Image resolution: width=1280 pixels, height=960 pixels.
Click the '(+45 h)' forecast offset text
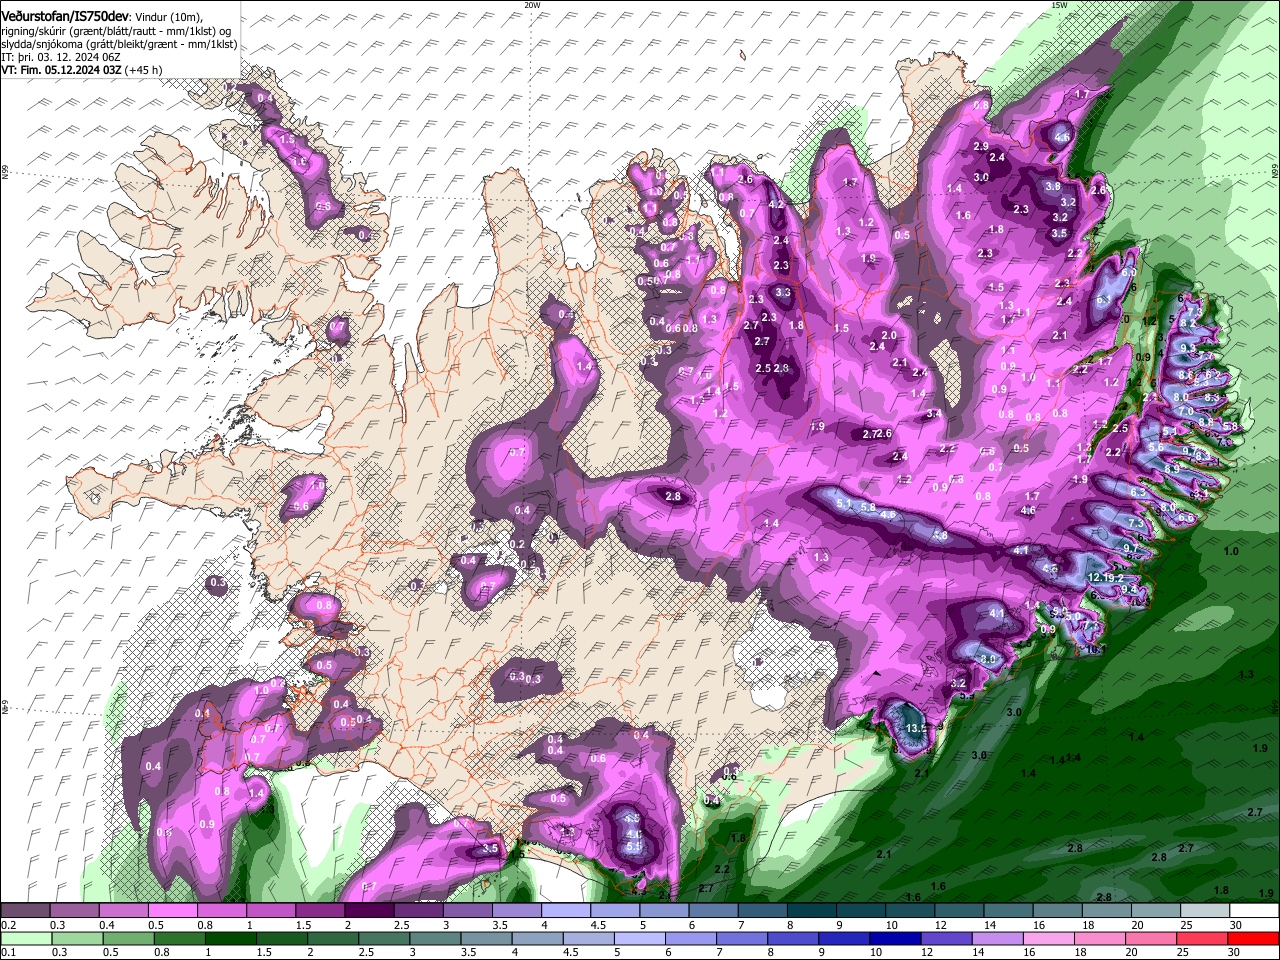tap(145, 70)
